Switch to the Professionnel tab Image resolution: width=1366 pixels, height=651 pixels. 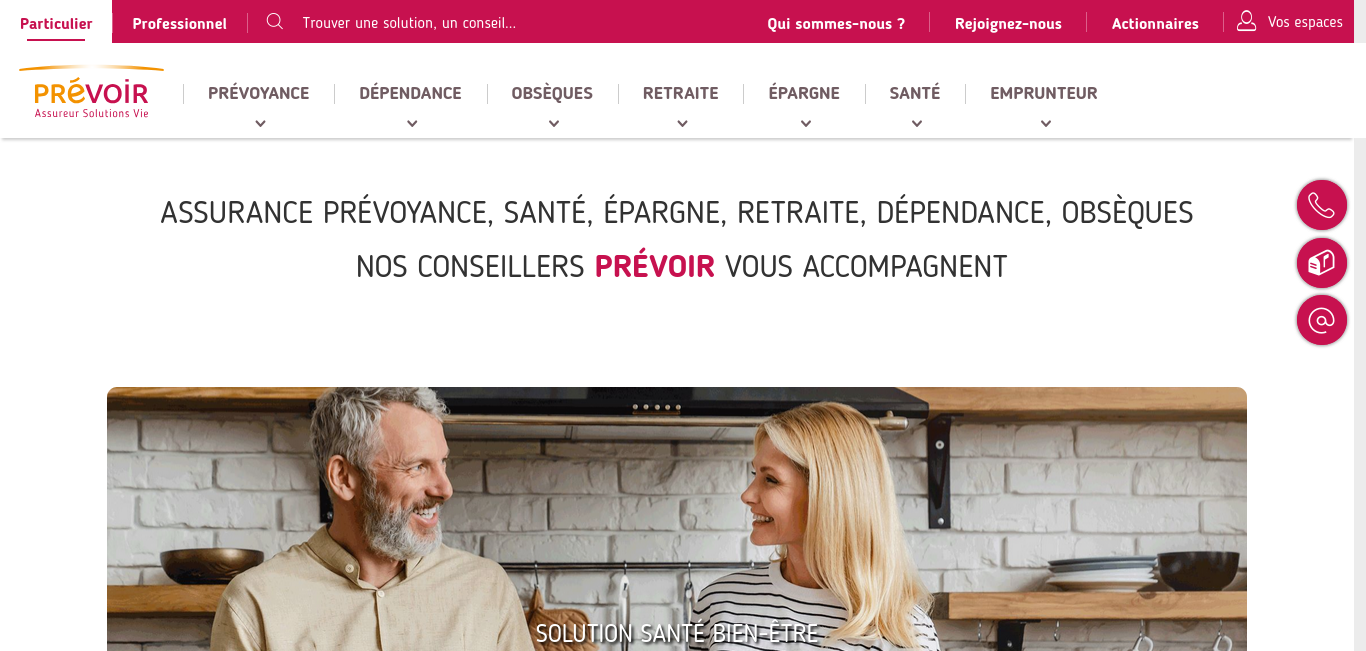(180, 23)
